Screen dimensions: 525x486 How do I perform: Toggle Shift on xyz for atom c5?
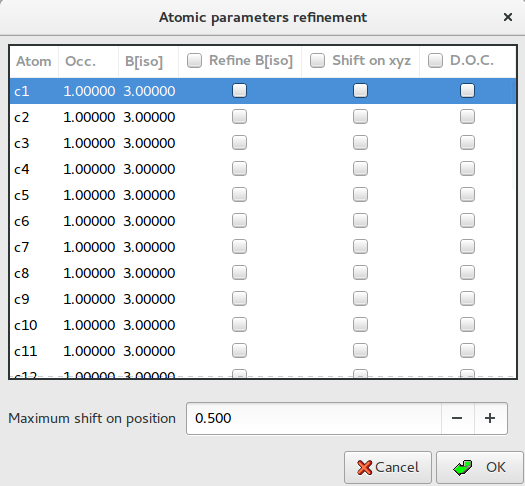361,195
